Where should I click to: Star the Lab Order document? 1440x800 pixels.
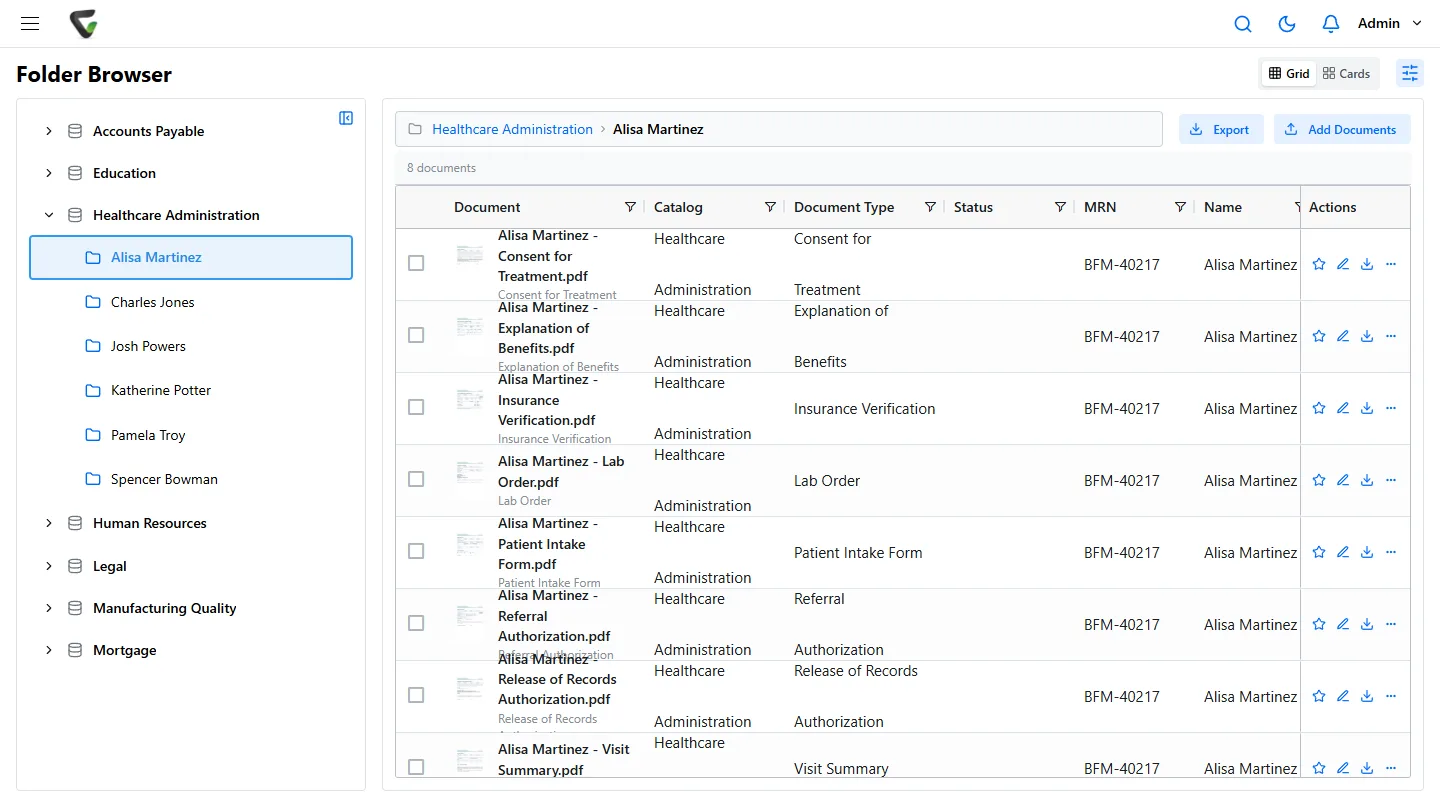coord(1319,480)
